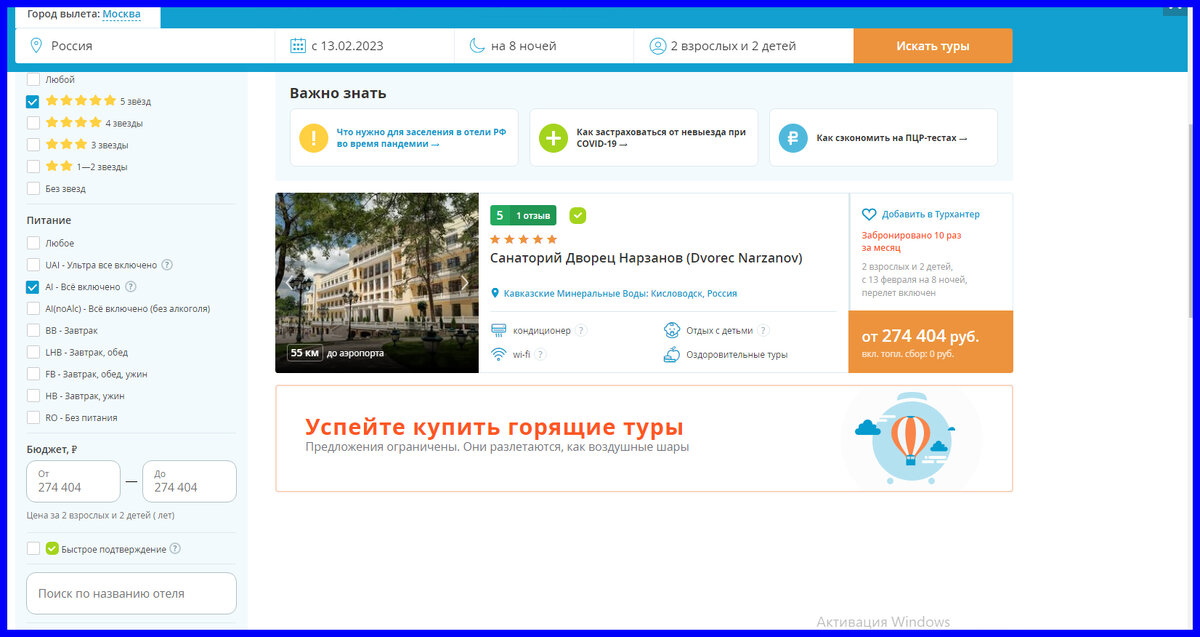
Task: Click the Искать туры button
Action: pos(933,46)
